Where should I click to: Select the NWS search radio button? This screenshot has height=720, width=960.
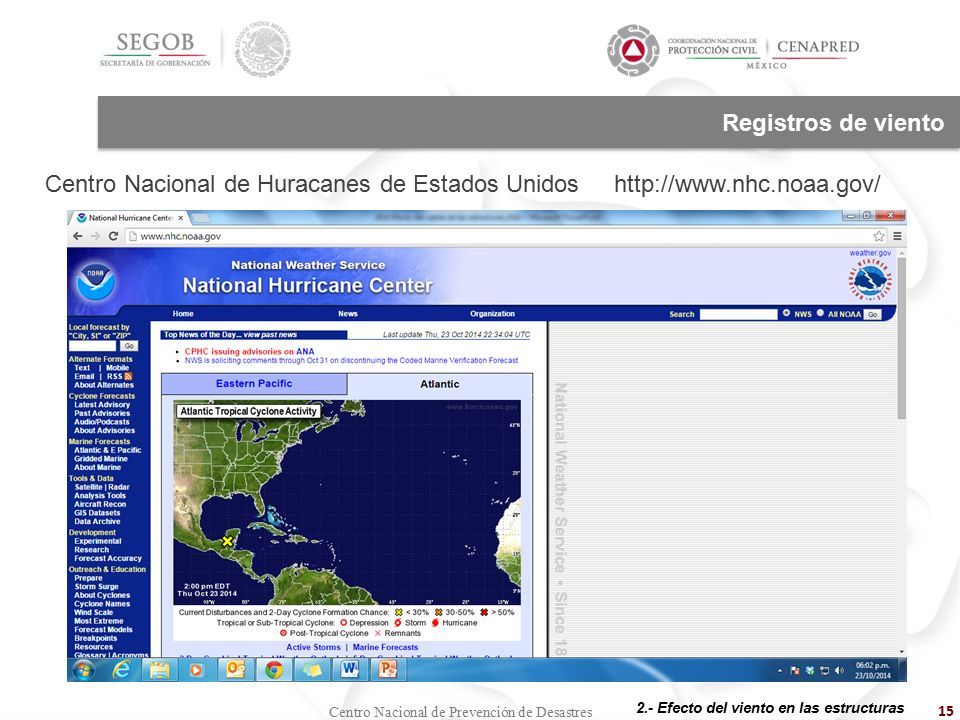point(786,313)
